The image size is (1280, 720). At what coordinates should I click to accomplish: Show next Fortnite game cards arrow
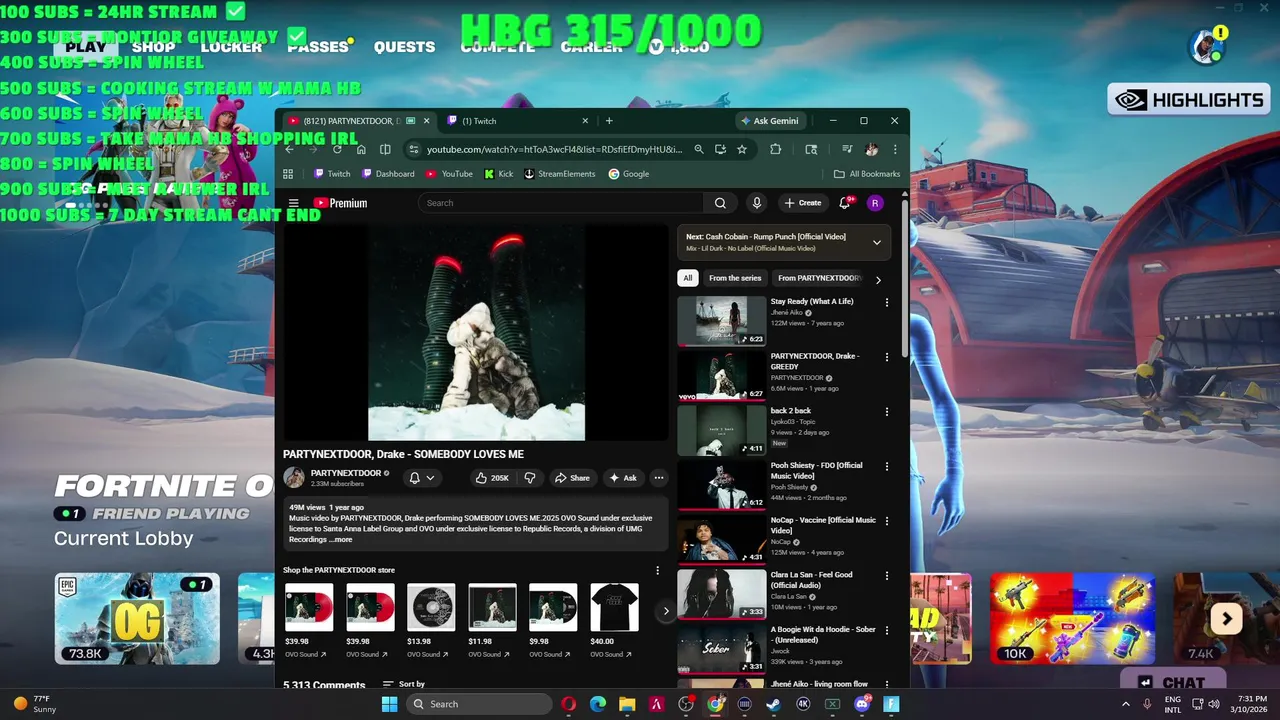1227,619
